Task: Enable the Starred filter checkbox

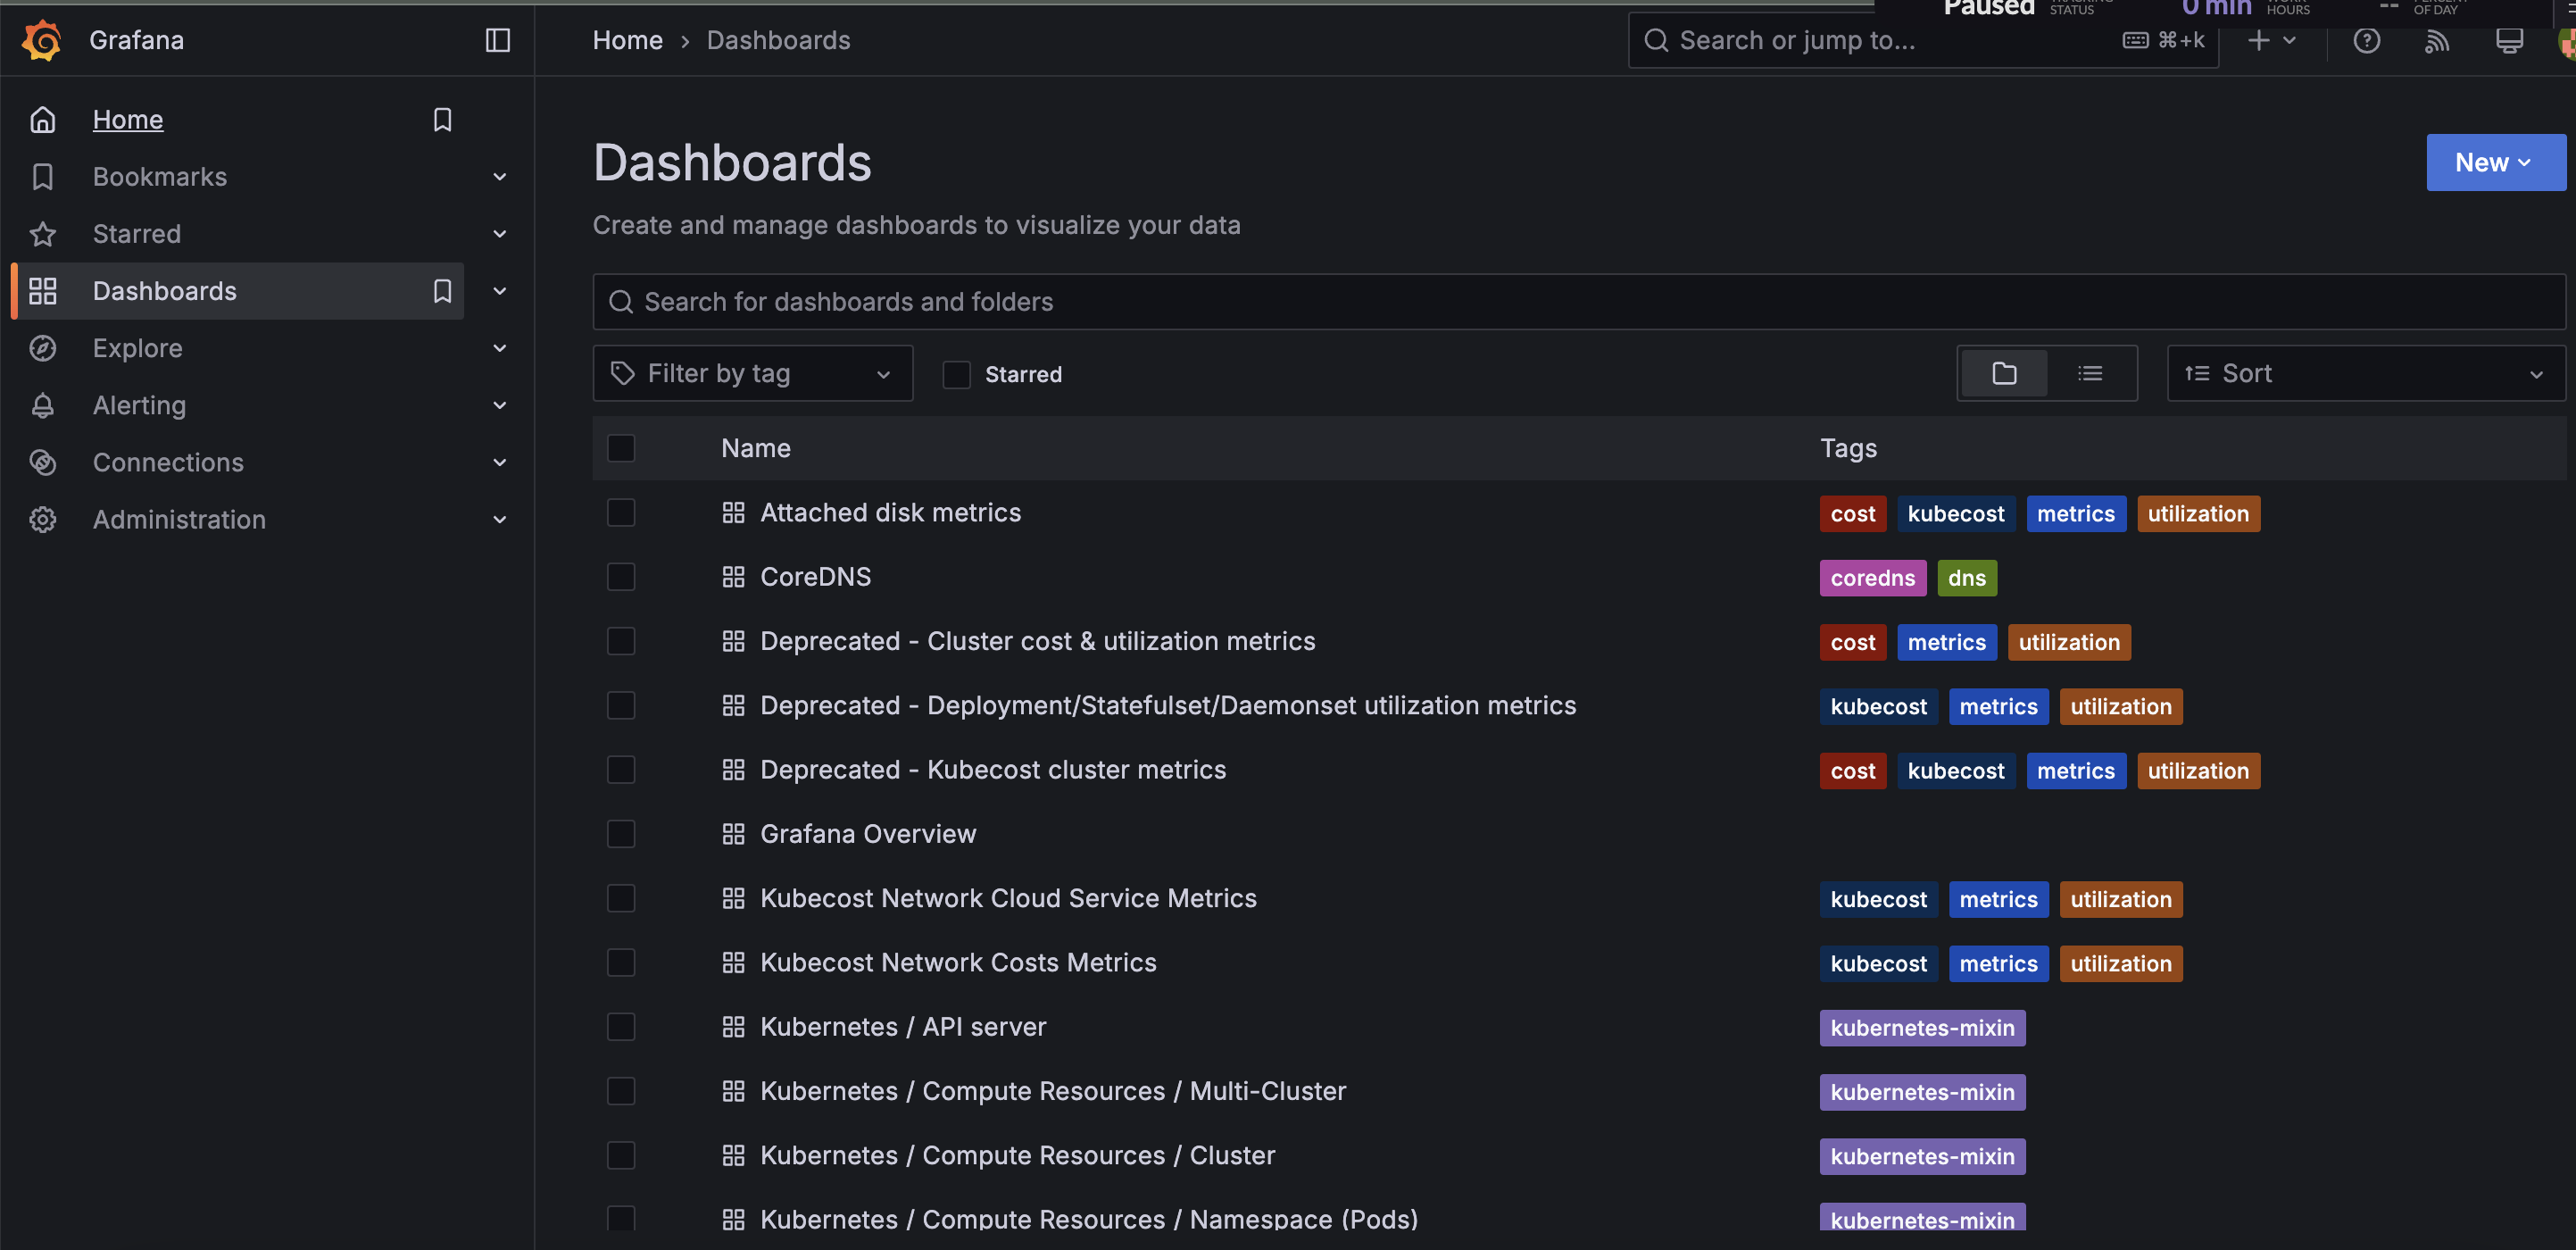Action: (956, 374)
